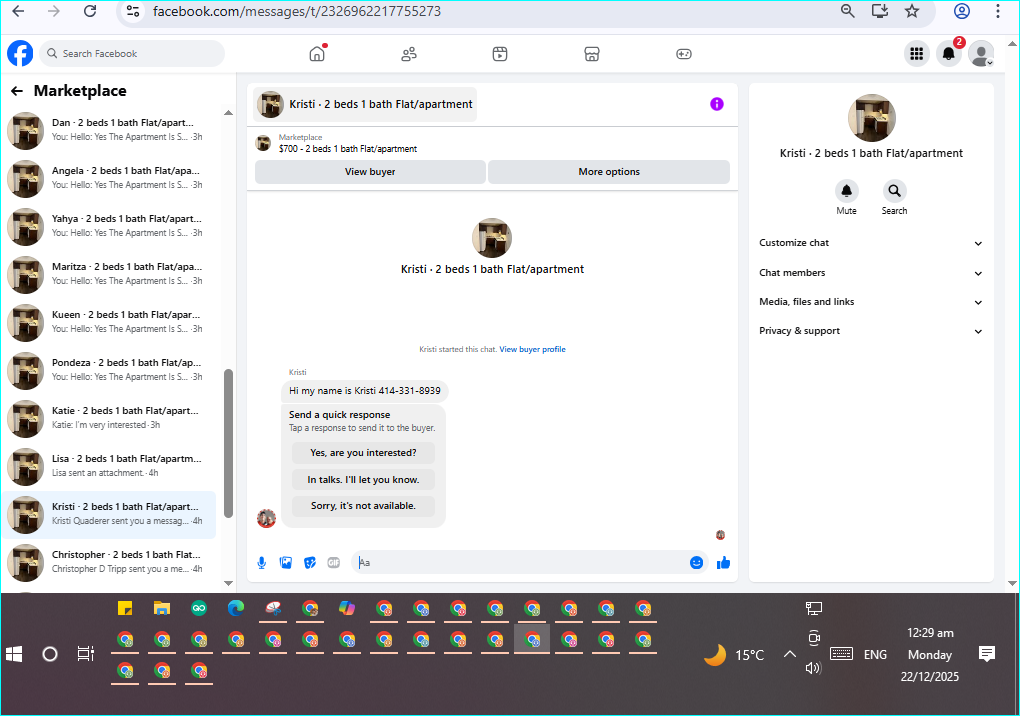Attach a file with the photo icon
The image size is (1020, 716).
point(286,563)
